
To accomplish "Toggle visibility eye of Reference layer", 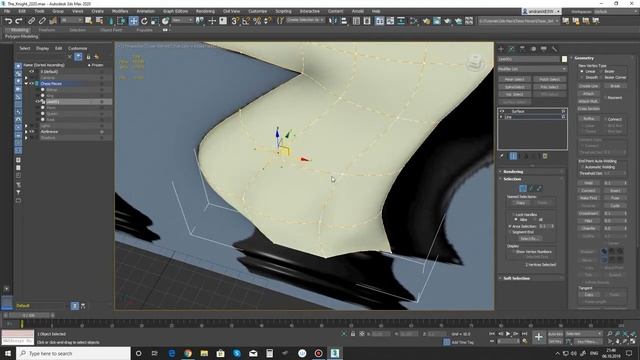I will coord(31,131).
